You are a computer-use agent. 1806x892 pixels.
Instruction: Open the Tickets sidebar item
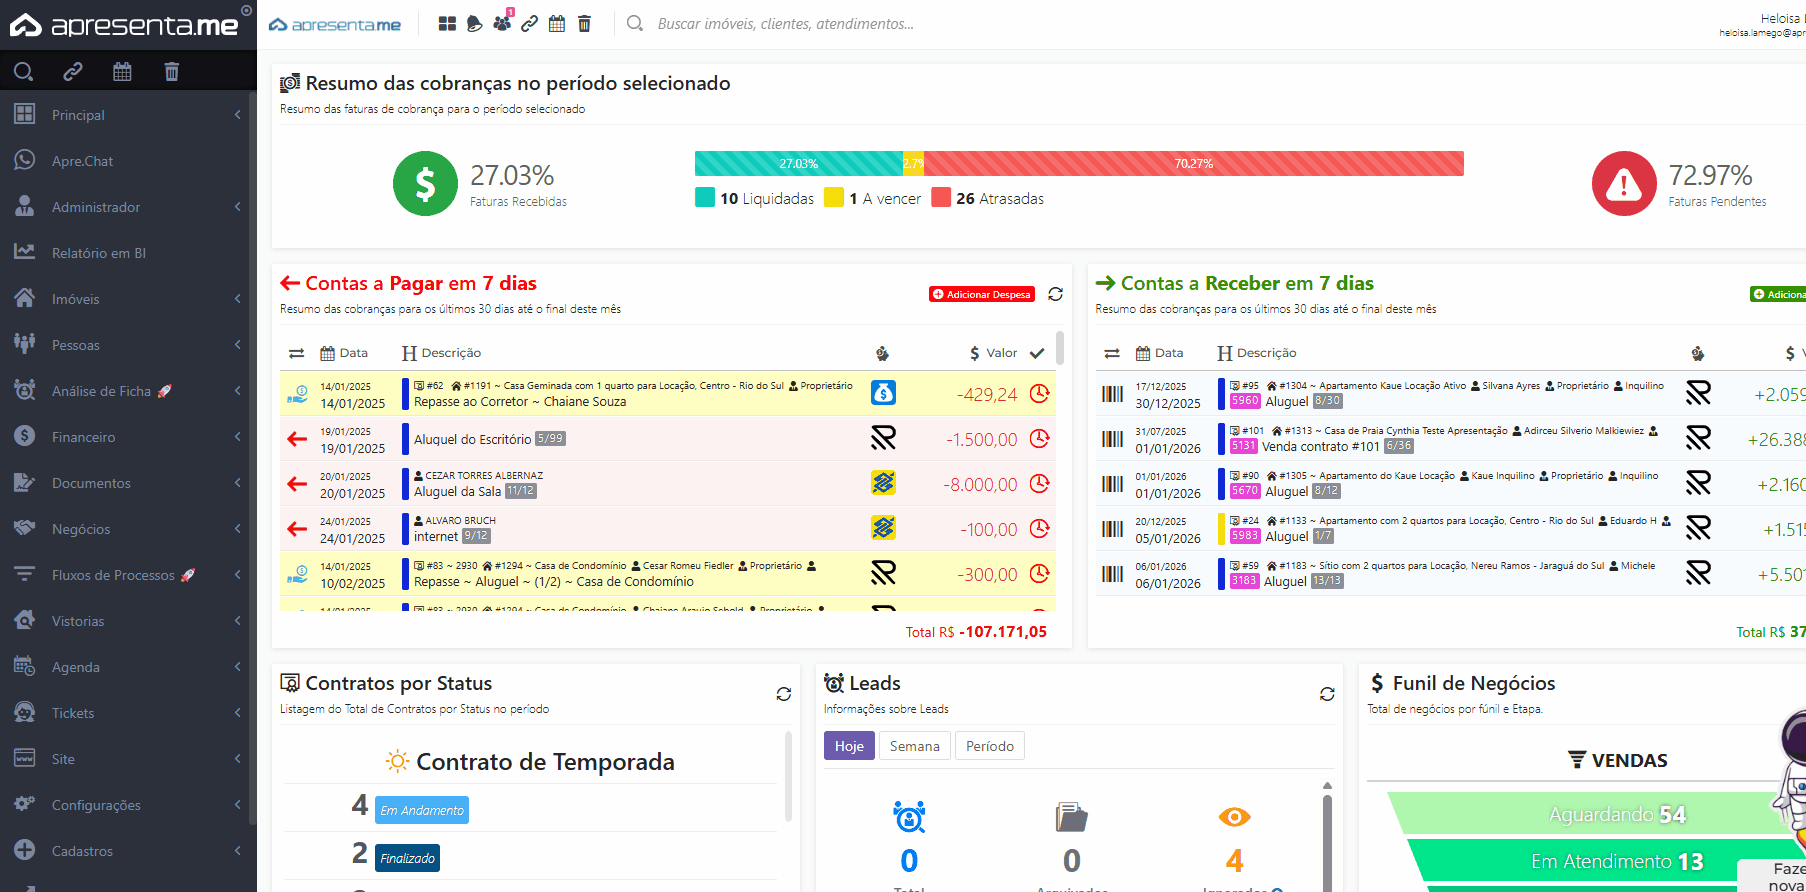click(x=128, y=713)
